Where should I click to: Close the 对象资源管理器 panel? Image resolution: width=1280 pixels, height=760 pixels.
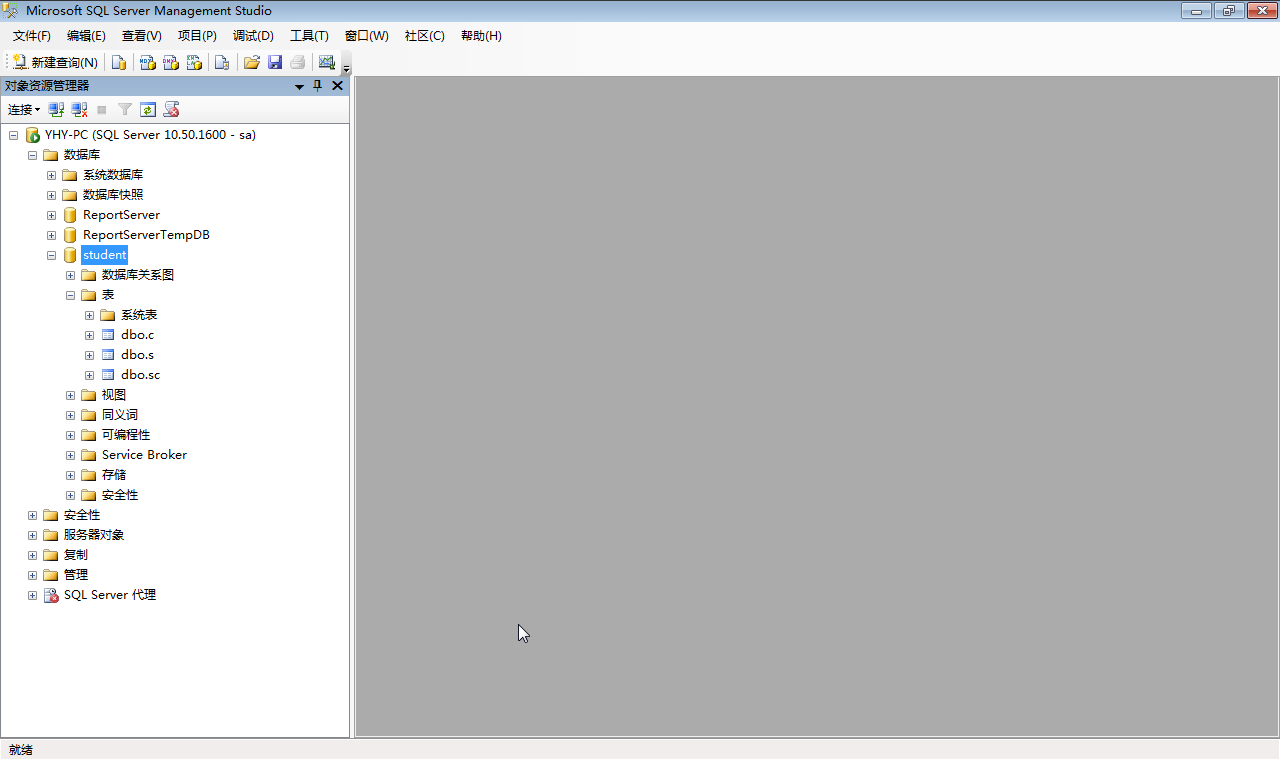[x=337, y=85]
